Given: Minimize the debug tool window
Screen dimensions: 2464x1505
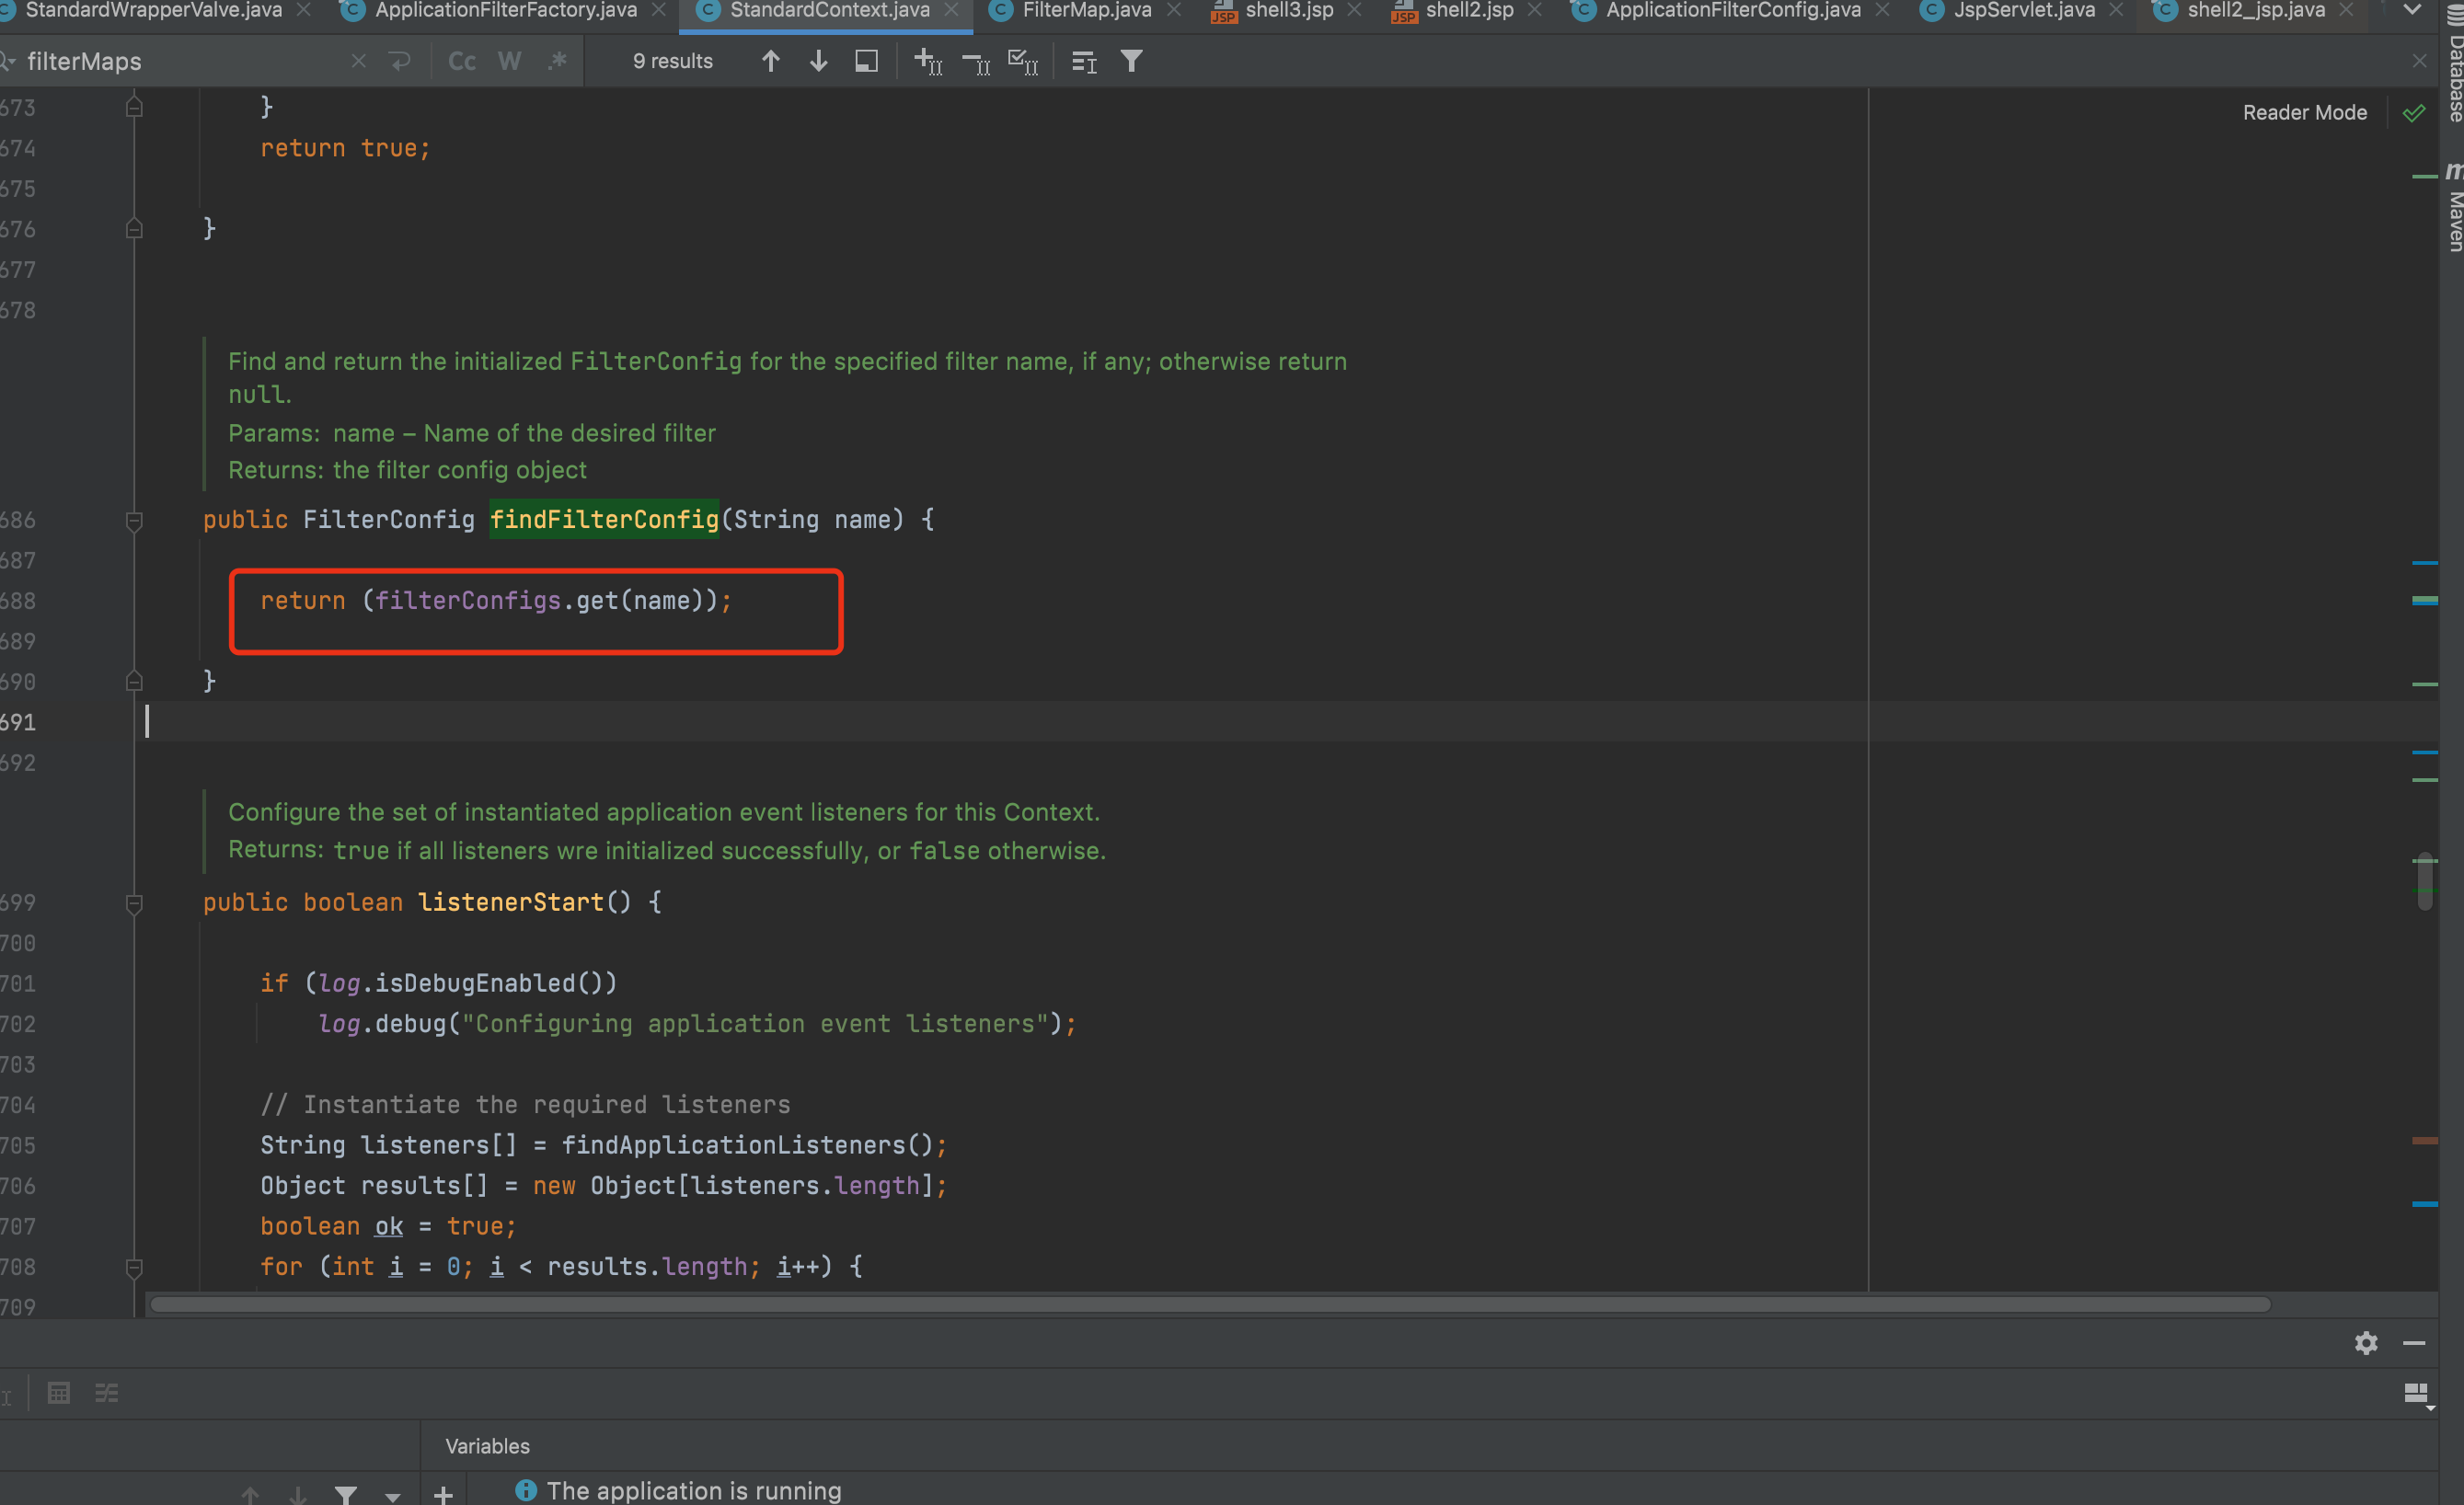Looking at the screenshot, I should point(2414,1342).
